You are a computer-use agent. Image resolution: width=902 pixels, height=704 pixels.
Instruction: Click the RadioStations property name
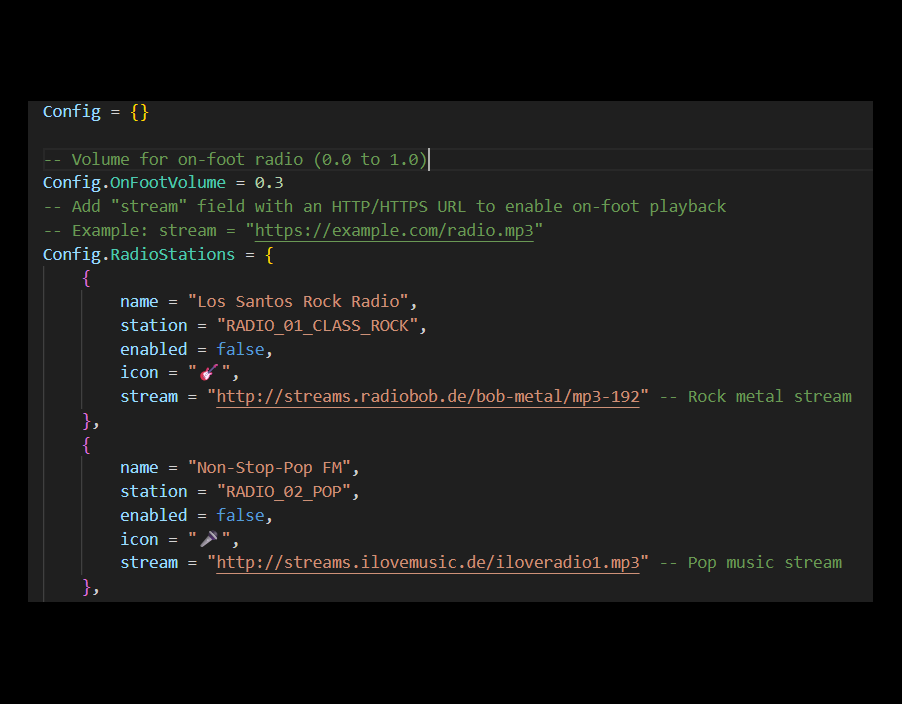[x=173, y=255]
